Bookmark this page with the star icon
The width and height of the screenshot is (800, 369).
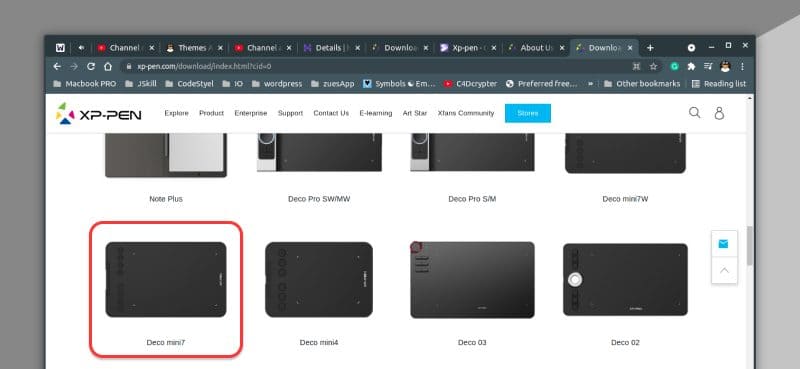[x=653, y=66]
